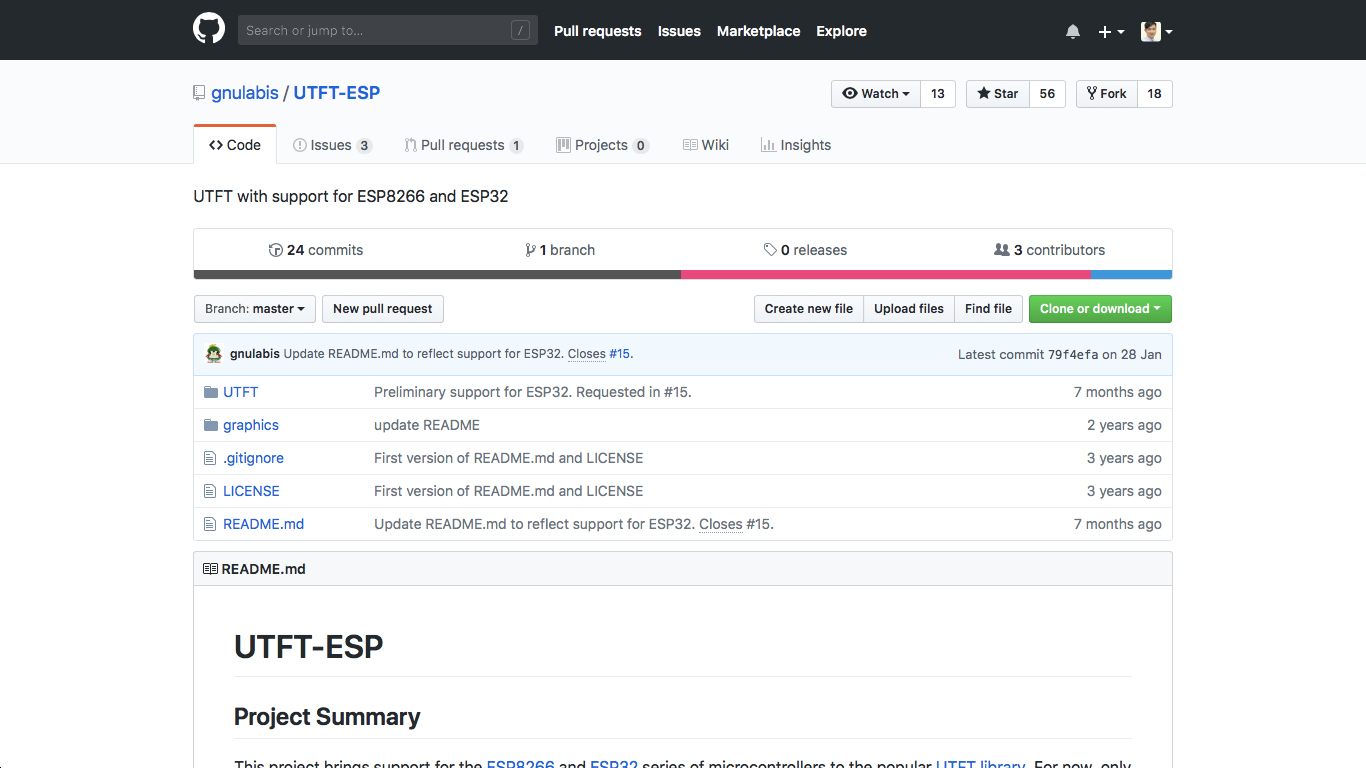Screen dimensions: 1366x768
Task: Switch to the Issues tab
Action: pos(331,145)
